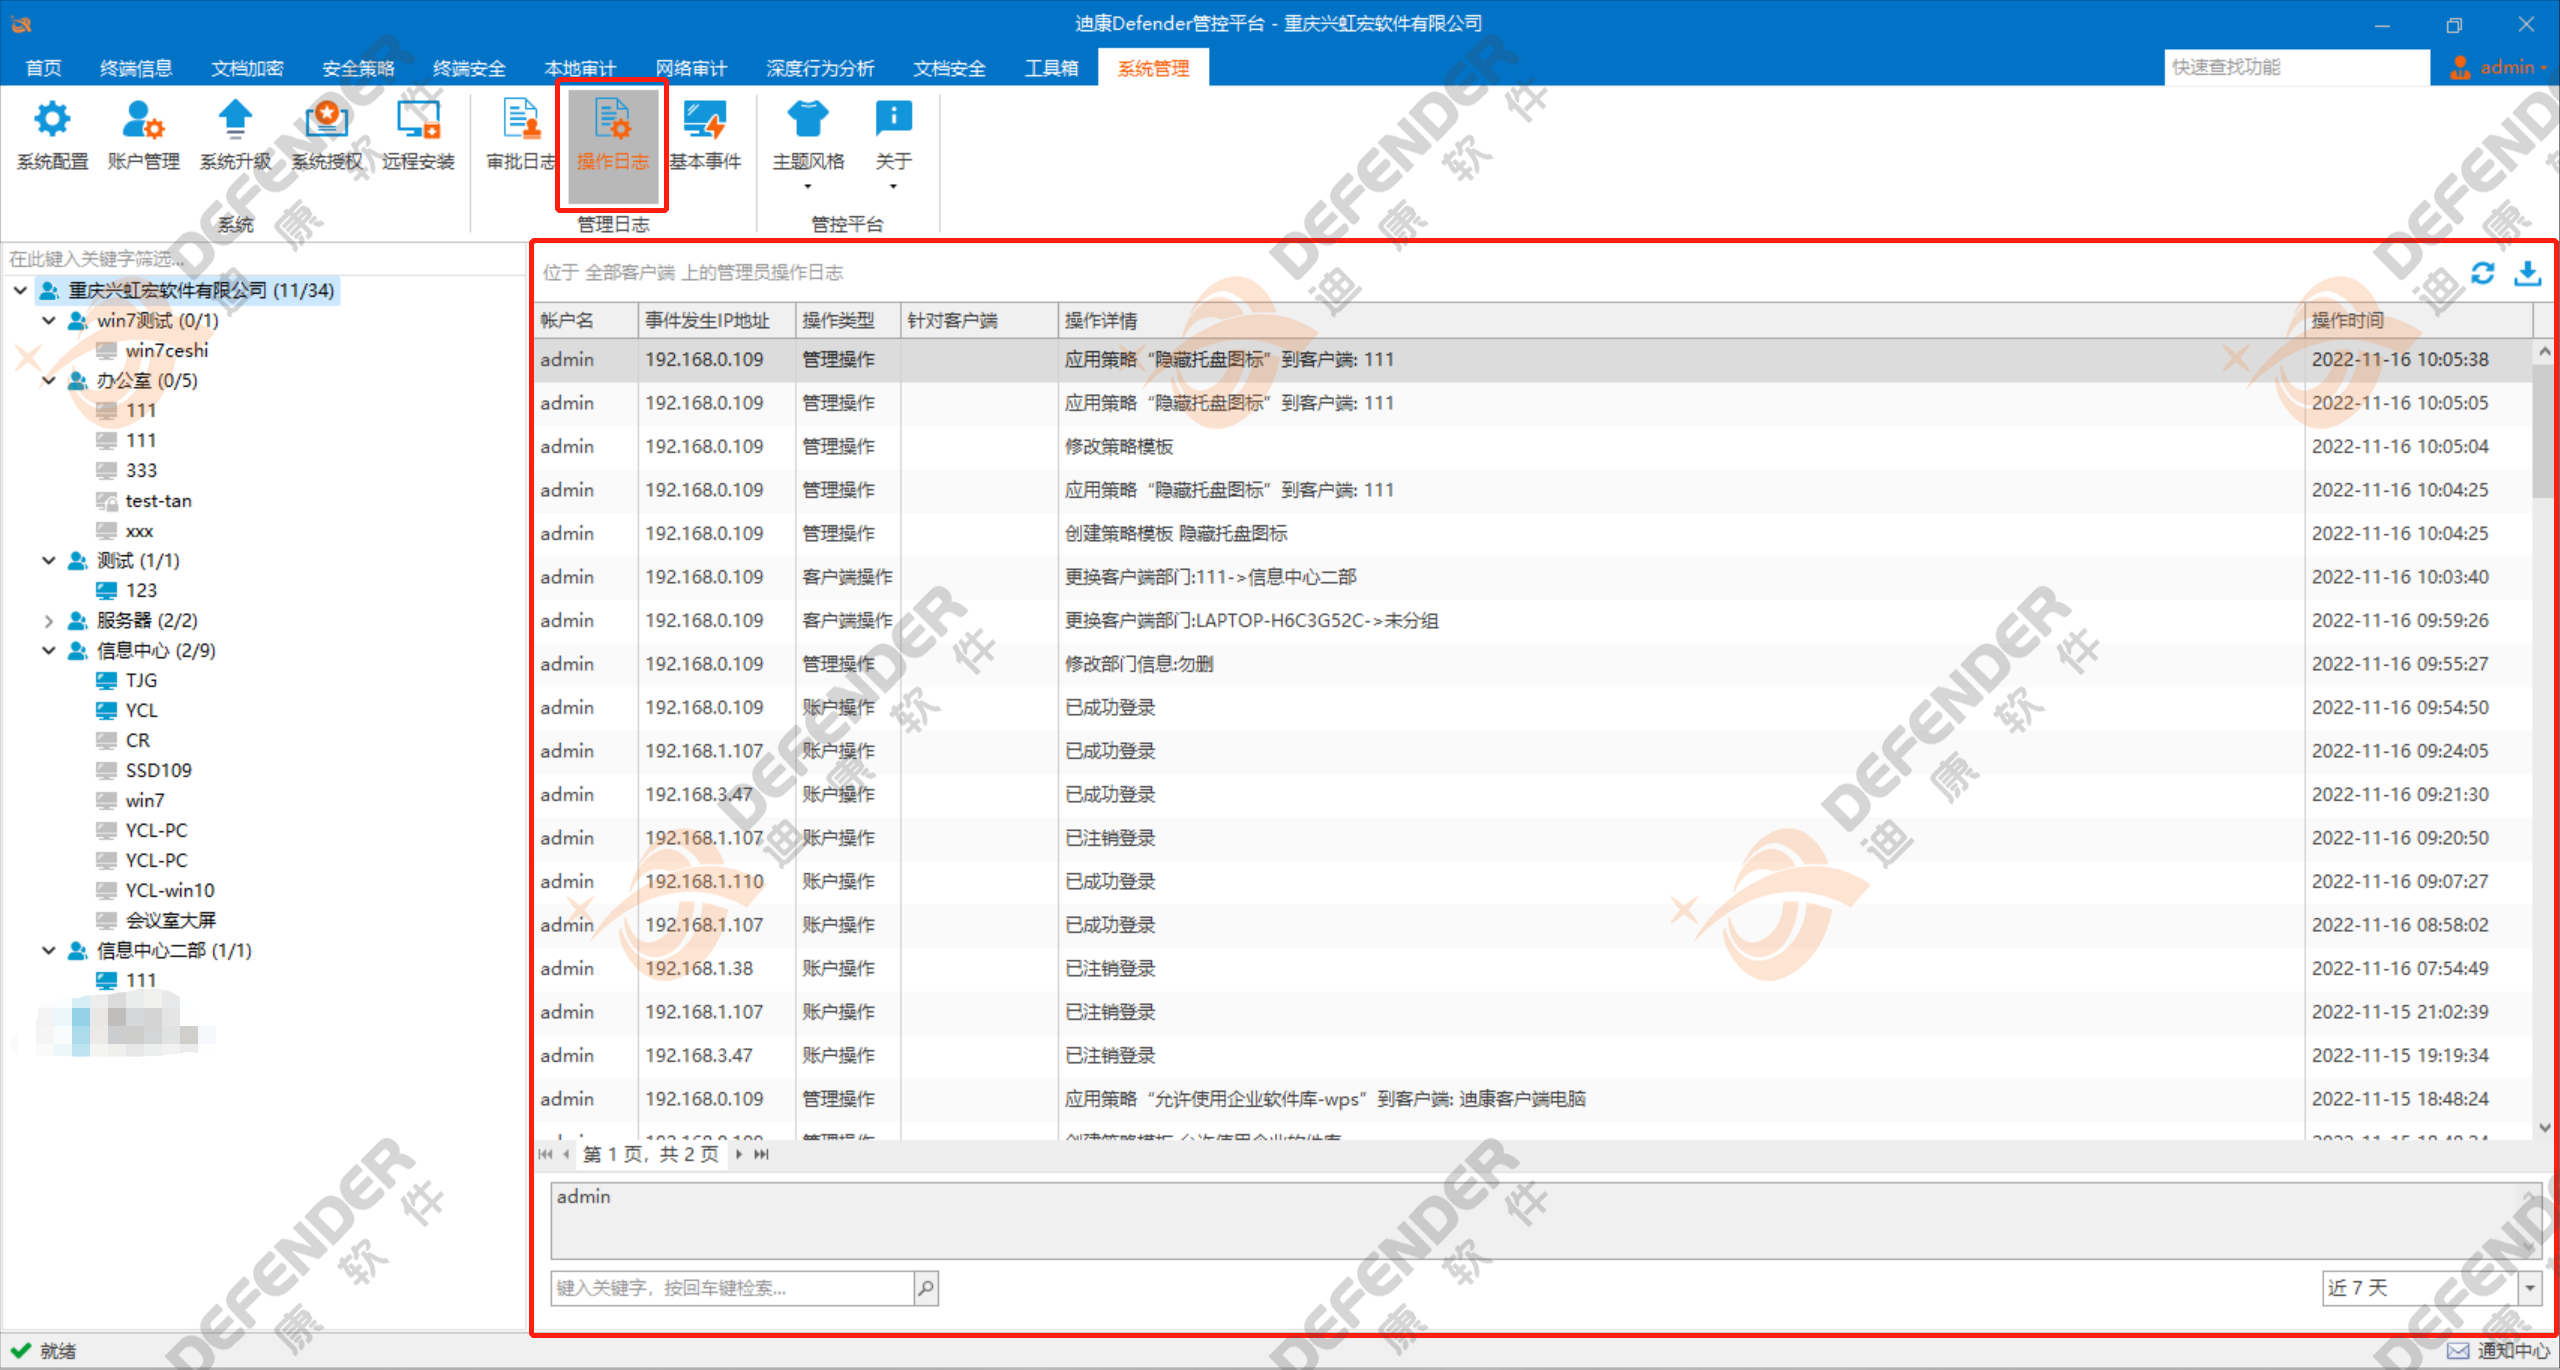Open the 深度行为分析 tab
2560x1370 pixels.
click(820, 68)
